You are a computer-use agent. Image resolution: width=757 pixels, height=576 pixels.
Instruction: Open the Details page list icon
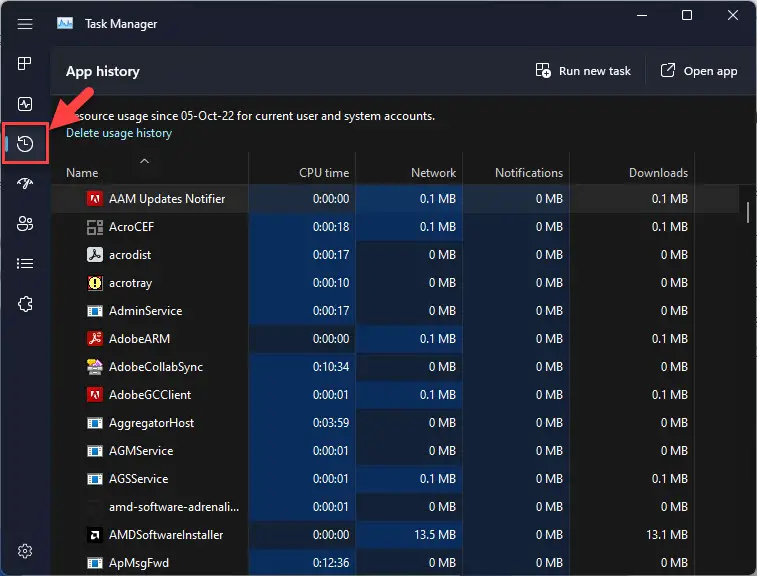click(25, 264)
